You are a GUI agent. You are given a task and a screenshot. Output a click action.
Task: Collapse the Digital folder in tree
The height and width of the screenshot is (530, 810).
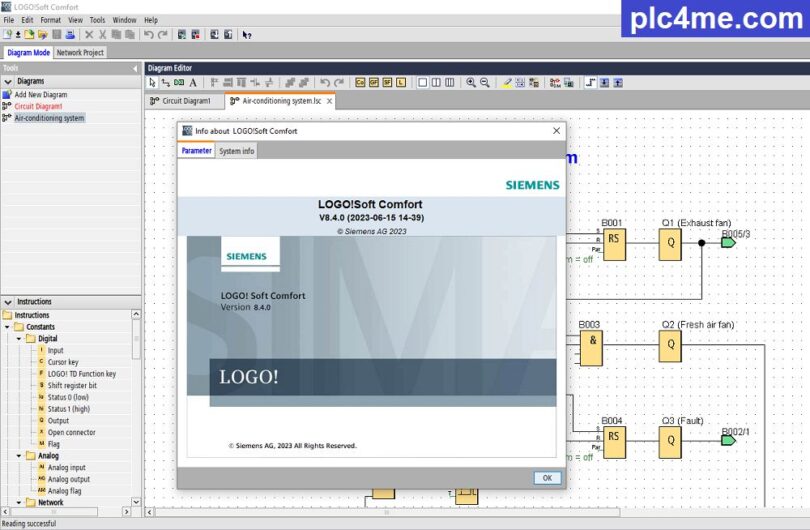18,339
